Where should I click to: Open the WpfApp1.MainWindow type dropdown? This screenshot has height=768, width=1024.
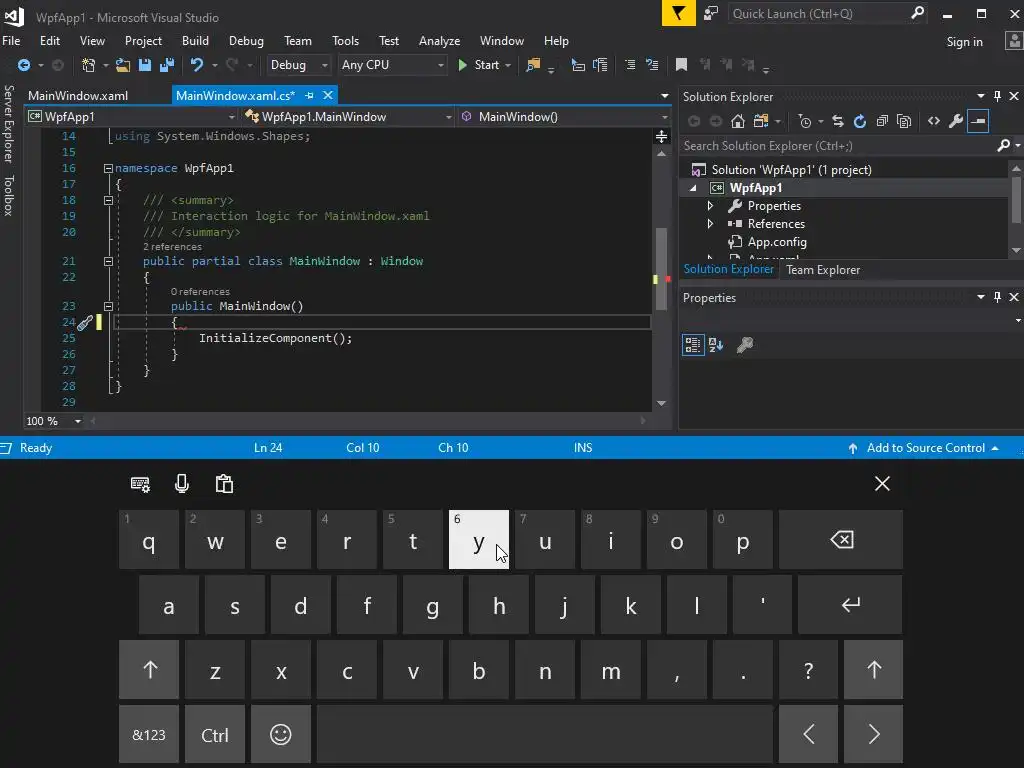(x=348, y=117)
